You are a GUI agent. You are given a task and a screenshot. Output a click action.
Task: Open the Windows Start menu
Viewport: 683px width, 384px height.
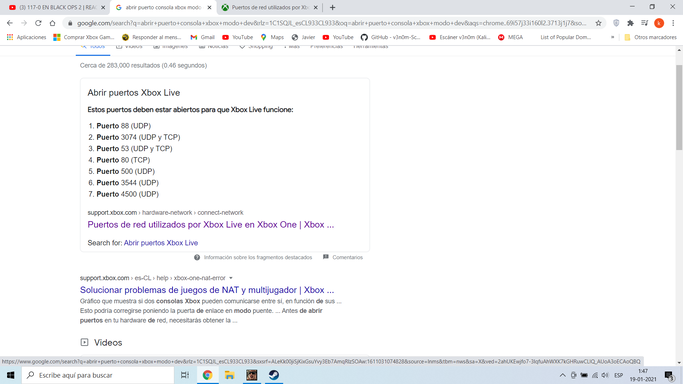10,375
